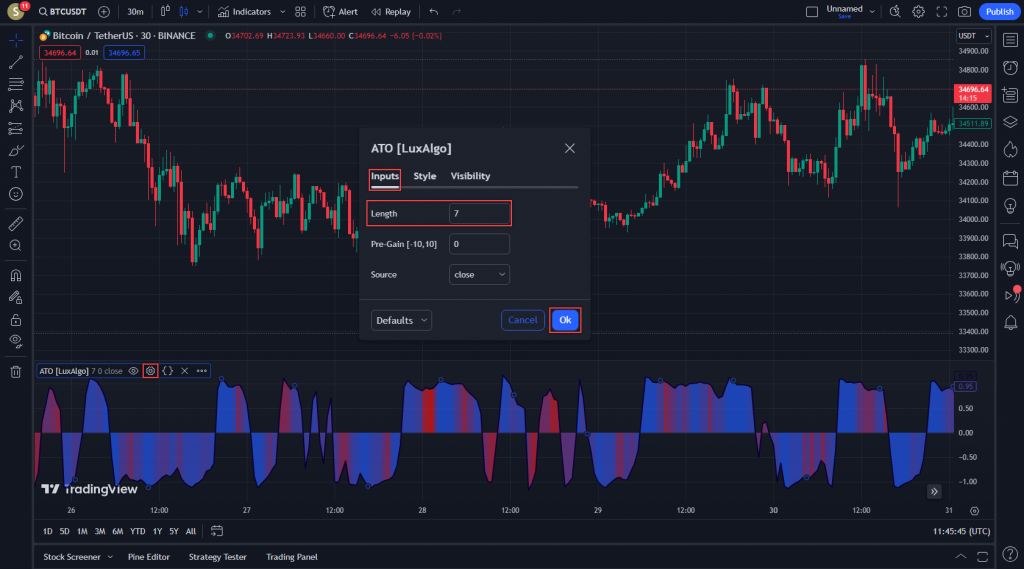Toggle stay in drawing mode
The width and height of the screenshot is (1024, 569).
point(16,297)
